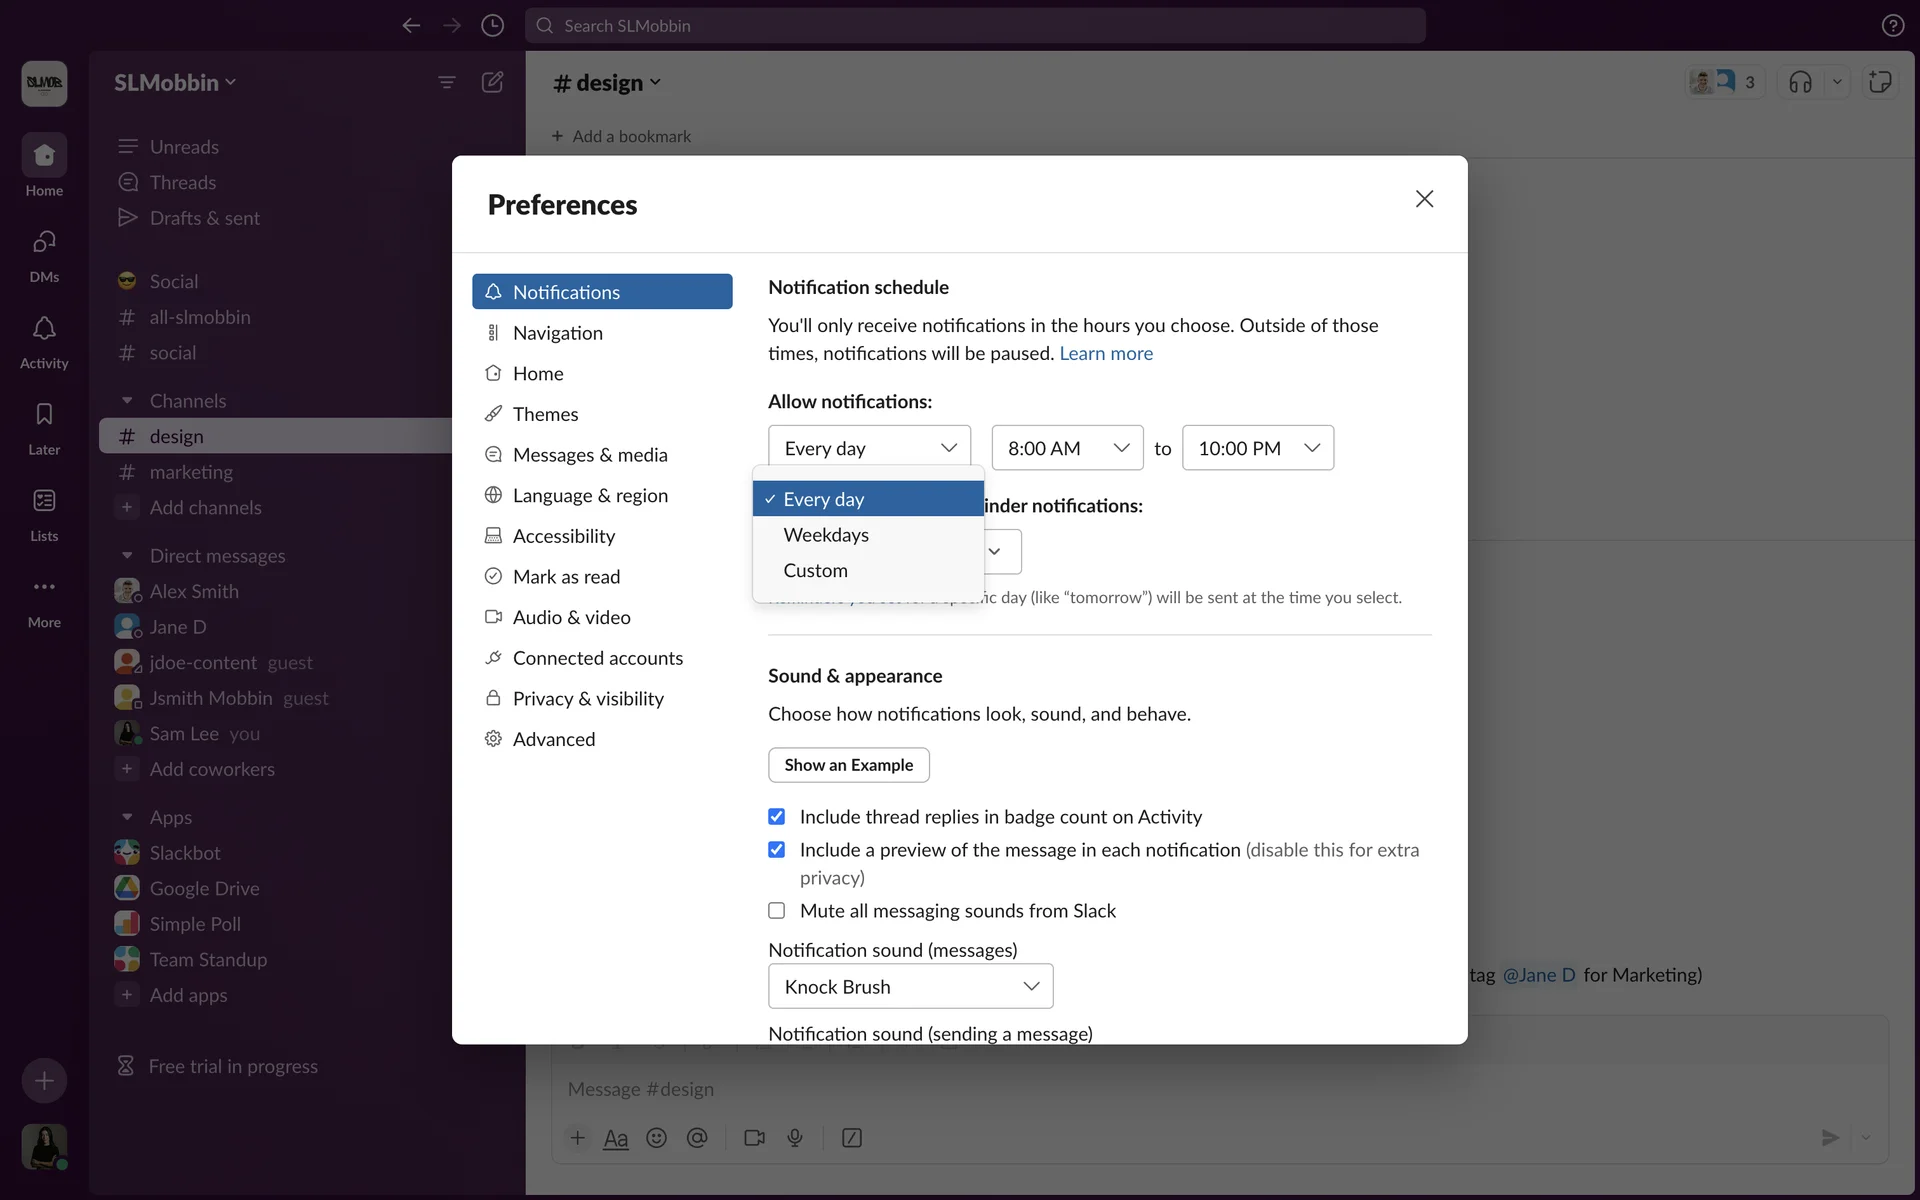Viewport: 1920px width, 1200px height.
Task: Open the history clock icon
Action: click(x=492, y=26)
